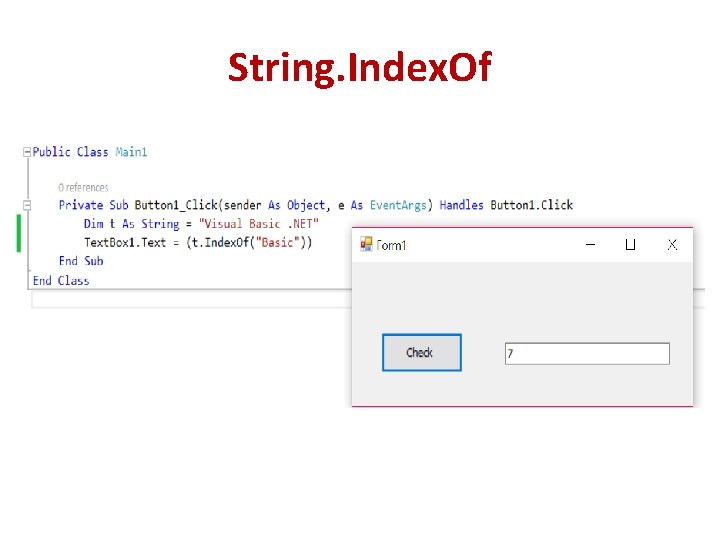Click the 'String.IndexOf' slide title

point(360,68)
